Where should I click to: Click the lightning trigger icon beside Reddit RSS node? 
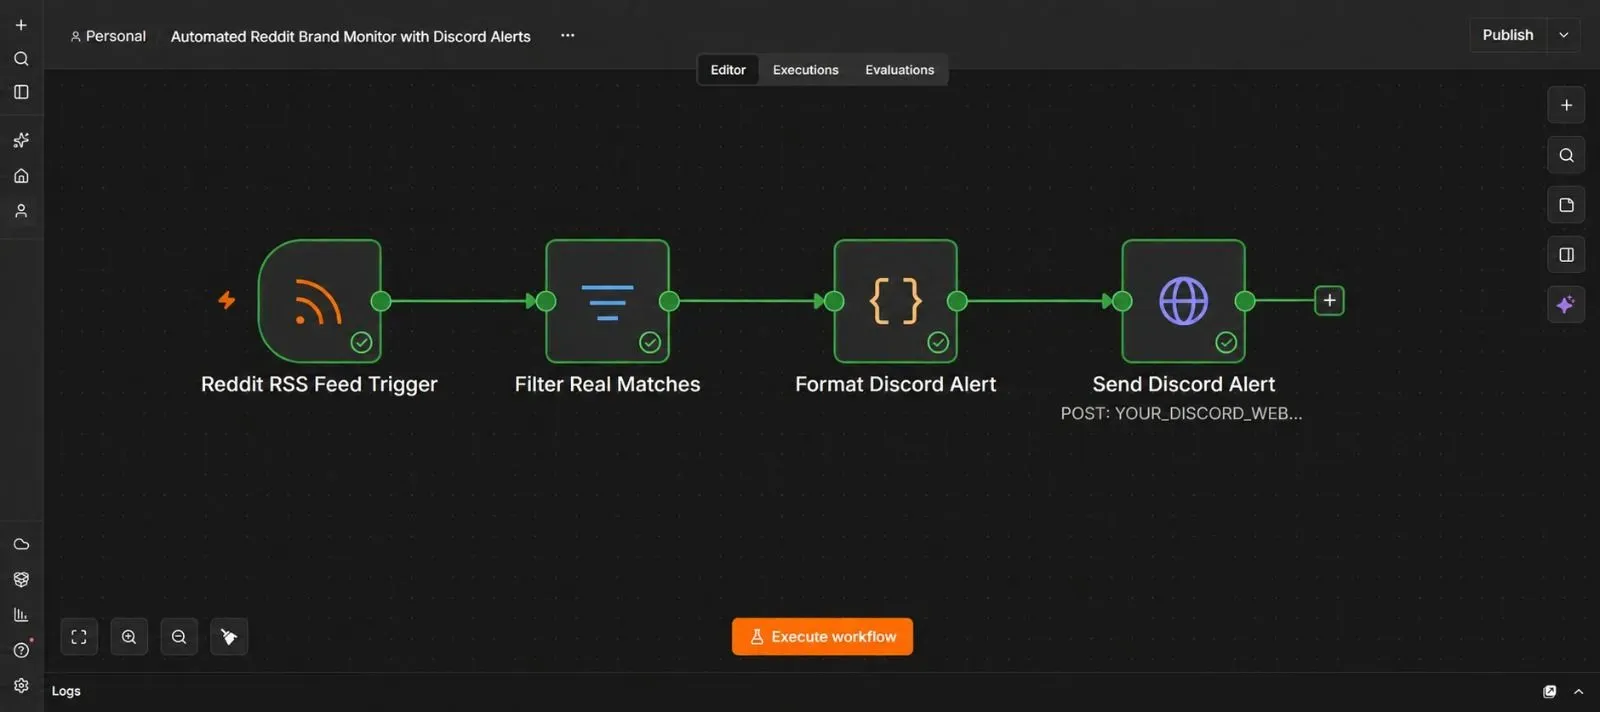(227, 299)
